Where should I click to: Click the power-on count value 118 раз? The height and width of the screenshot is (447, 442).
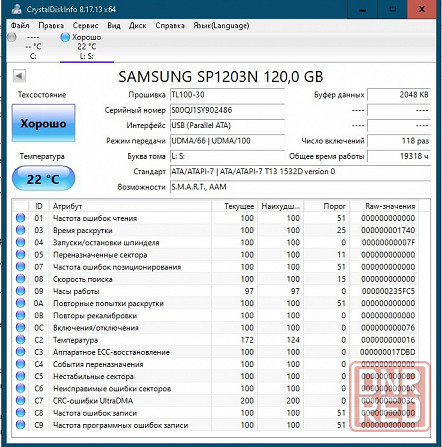coord(399,141)
